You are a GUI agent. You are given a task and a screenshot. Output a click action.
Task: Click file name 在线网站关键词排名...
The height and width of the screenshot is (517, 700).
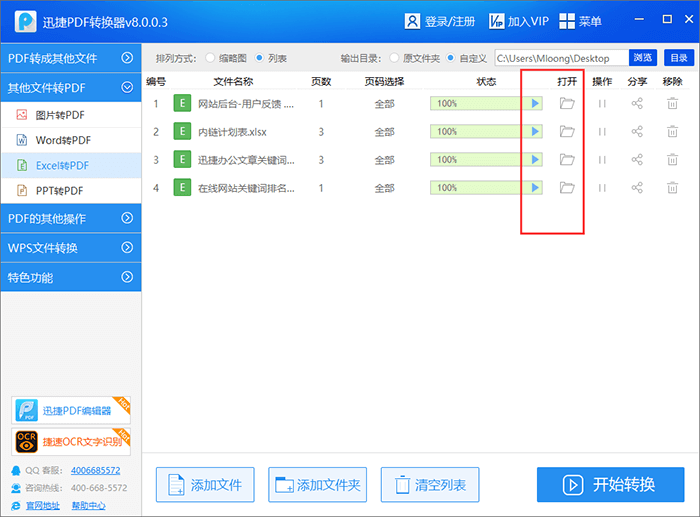coord(246,188)
